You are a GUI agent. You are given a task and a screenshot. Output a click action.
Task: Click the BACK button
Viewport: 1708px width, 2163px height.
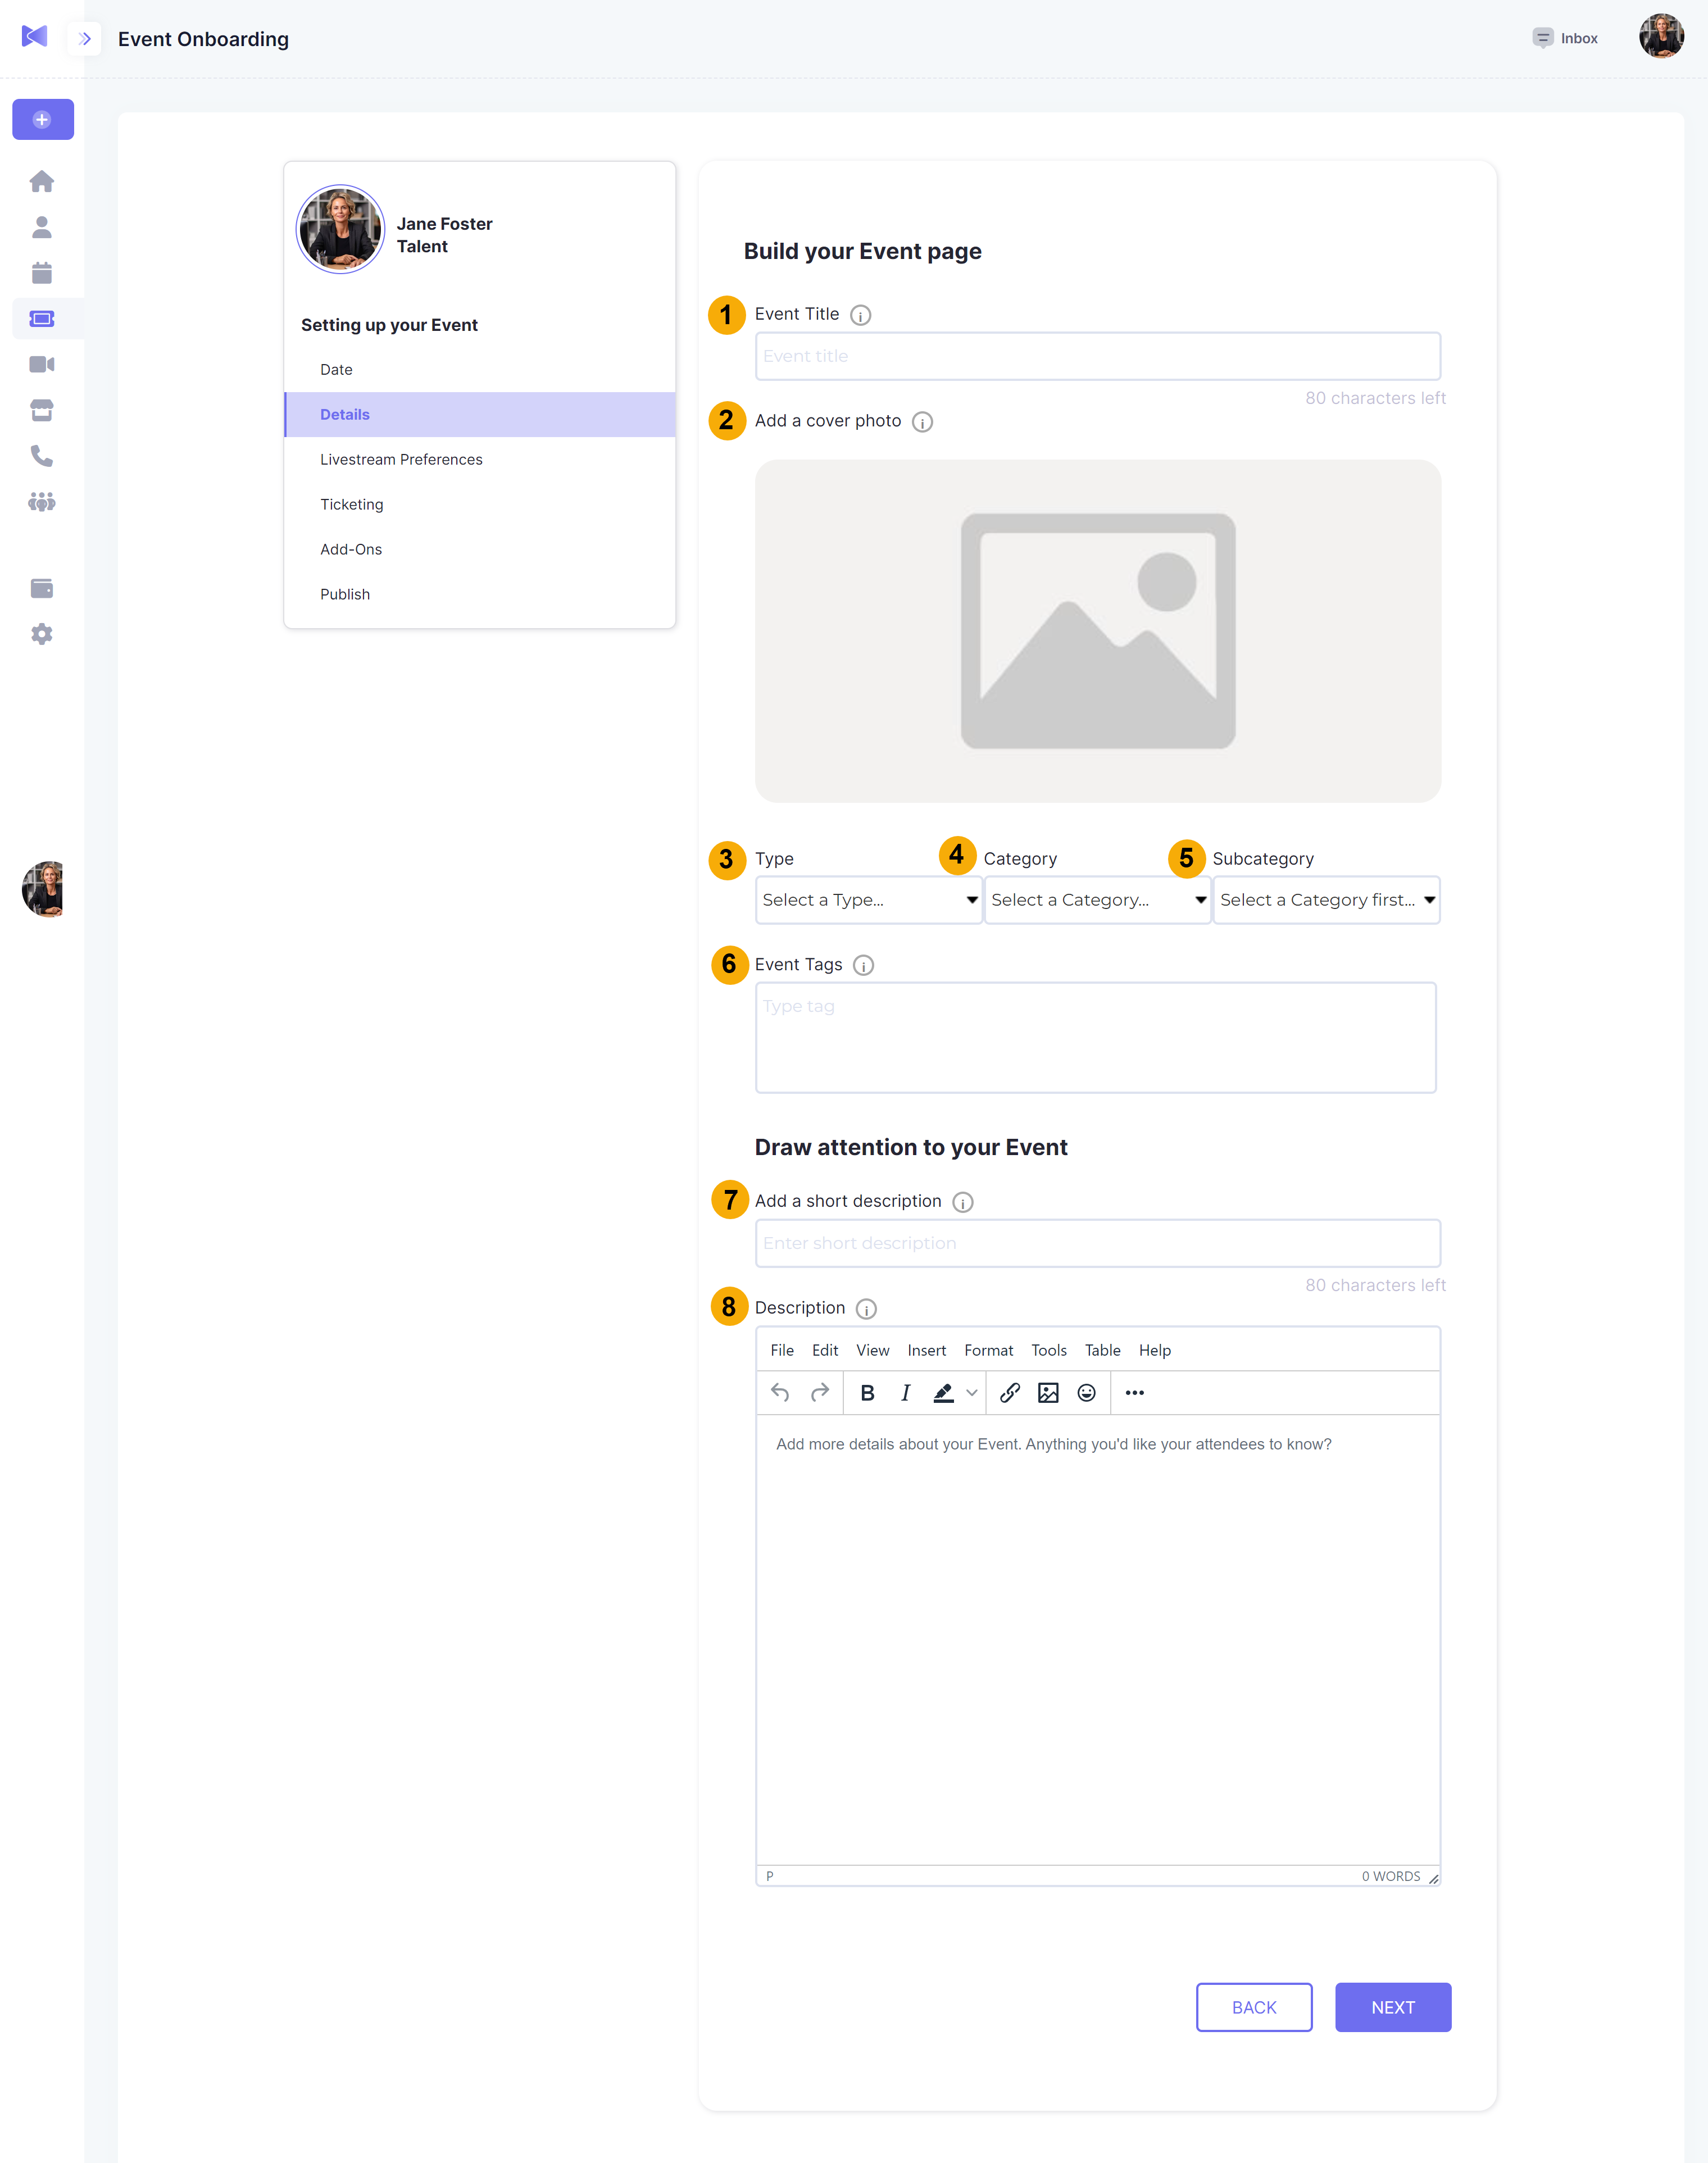coord(1254,2007)
